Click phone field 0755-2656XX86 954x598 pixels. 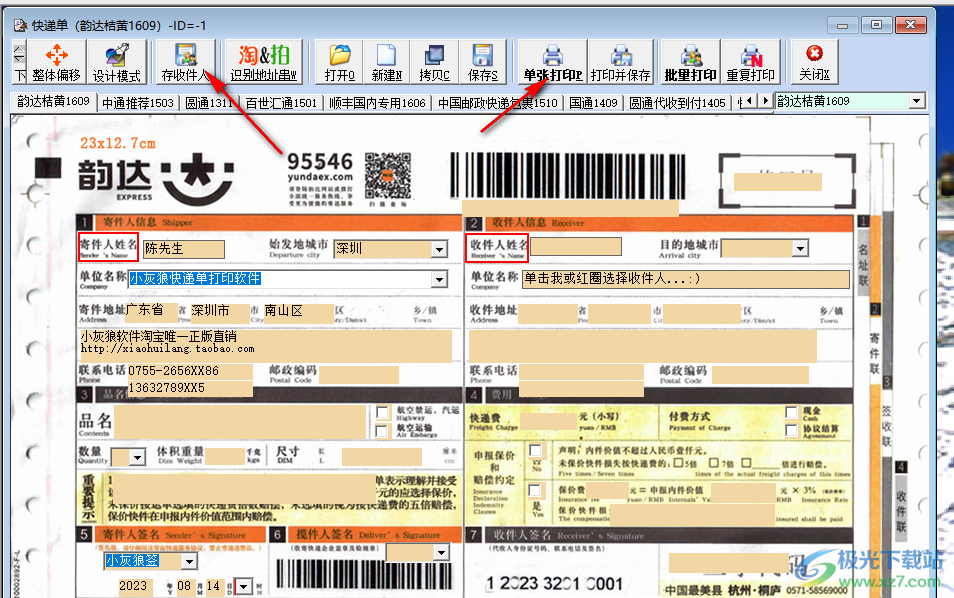click(x=190, y=371)
